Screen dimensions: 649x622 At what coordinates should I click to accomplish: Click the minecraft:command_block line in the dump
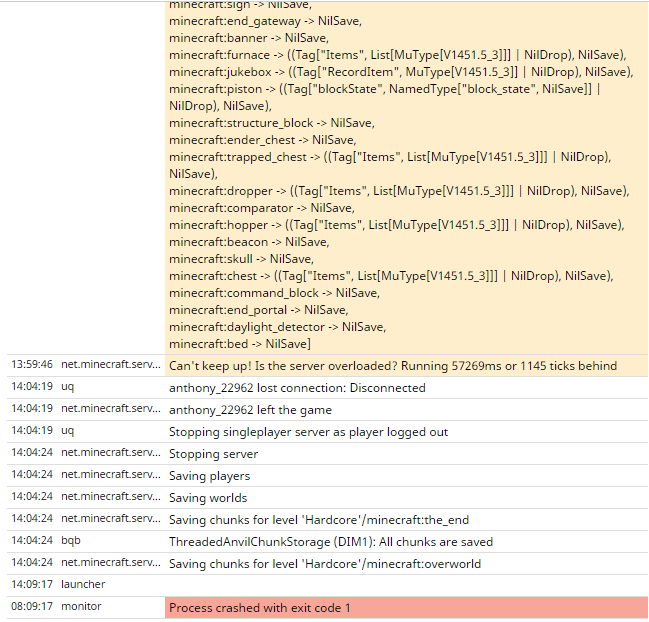click(x=274, y=293)
